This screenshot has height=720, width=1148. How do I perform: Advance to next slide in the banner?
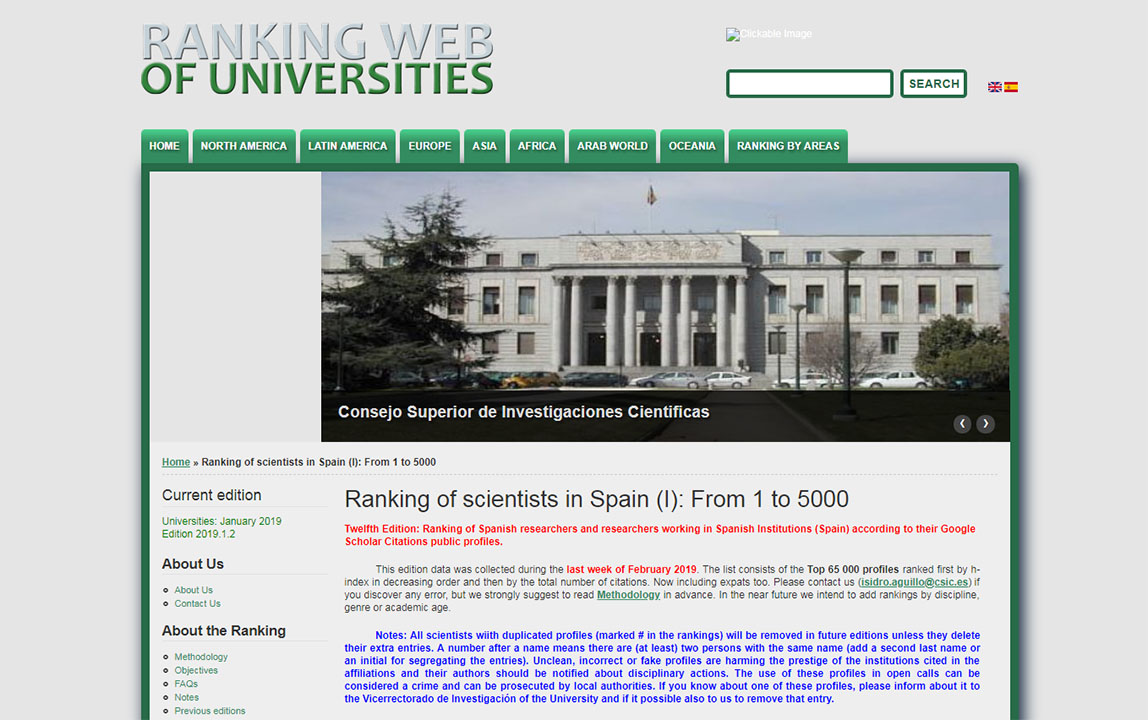tap(986, 424)
